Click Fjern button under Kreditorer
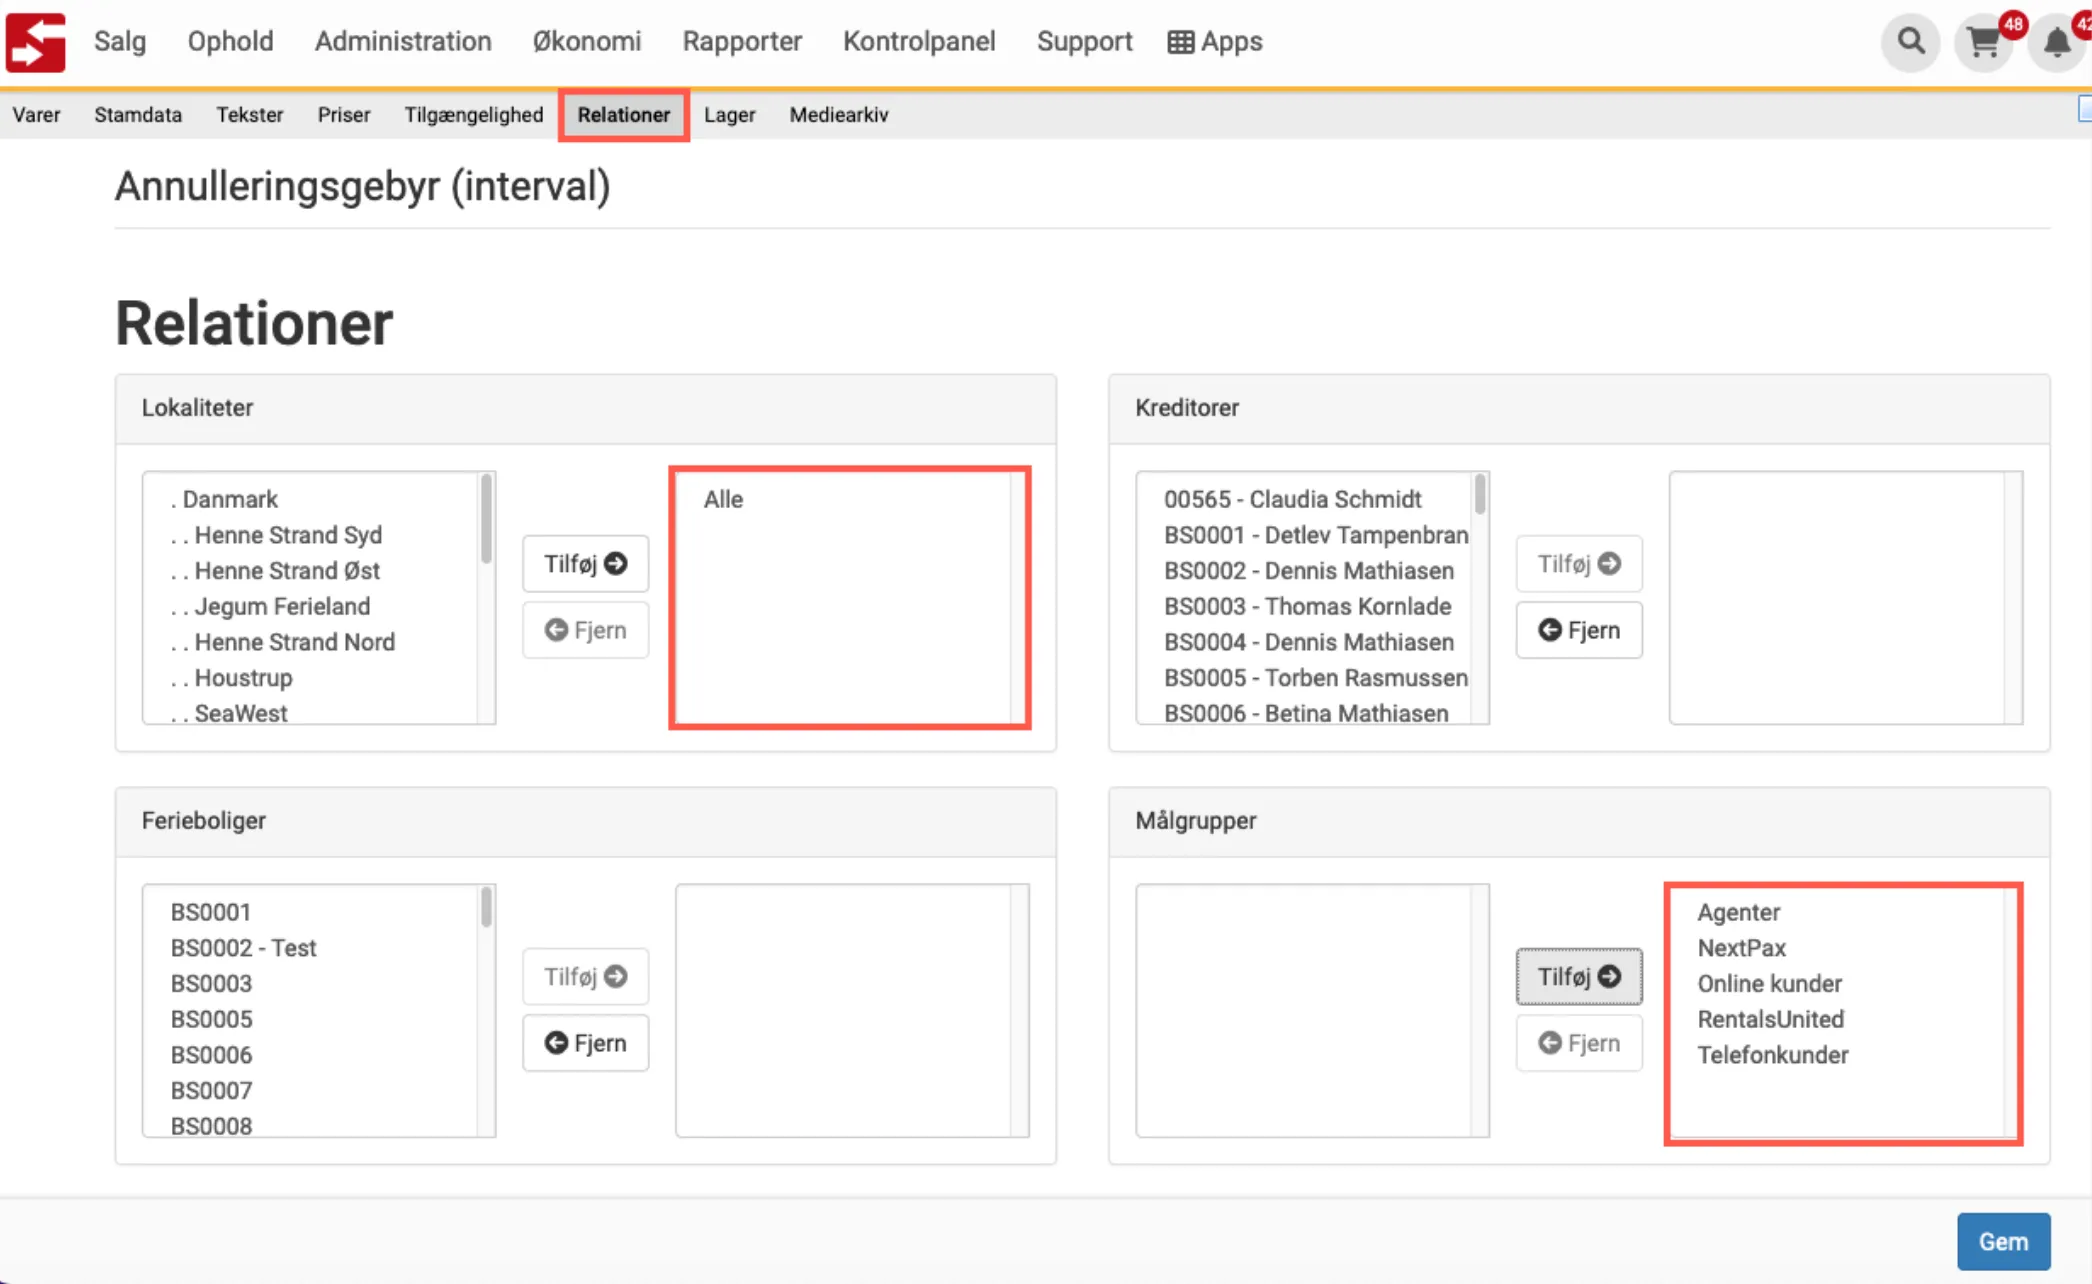This screenshot has height=1284, width=2092. coord(1578,630)
